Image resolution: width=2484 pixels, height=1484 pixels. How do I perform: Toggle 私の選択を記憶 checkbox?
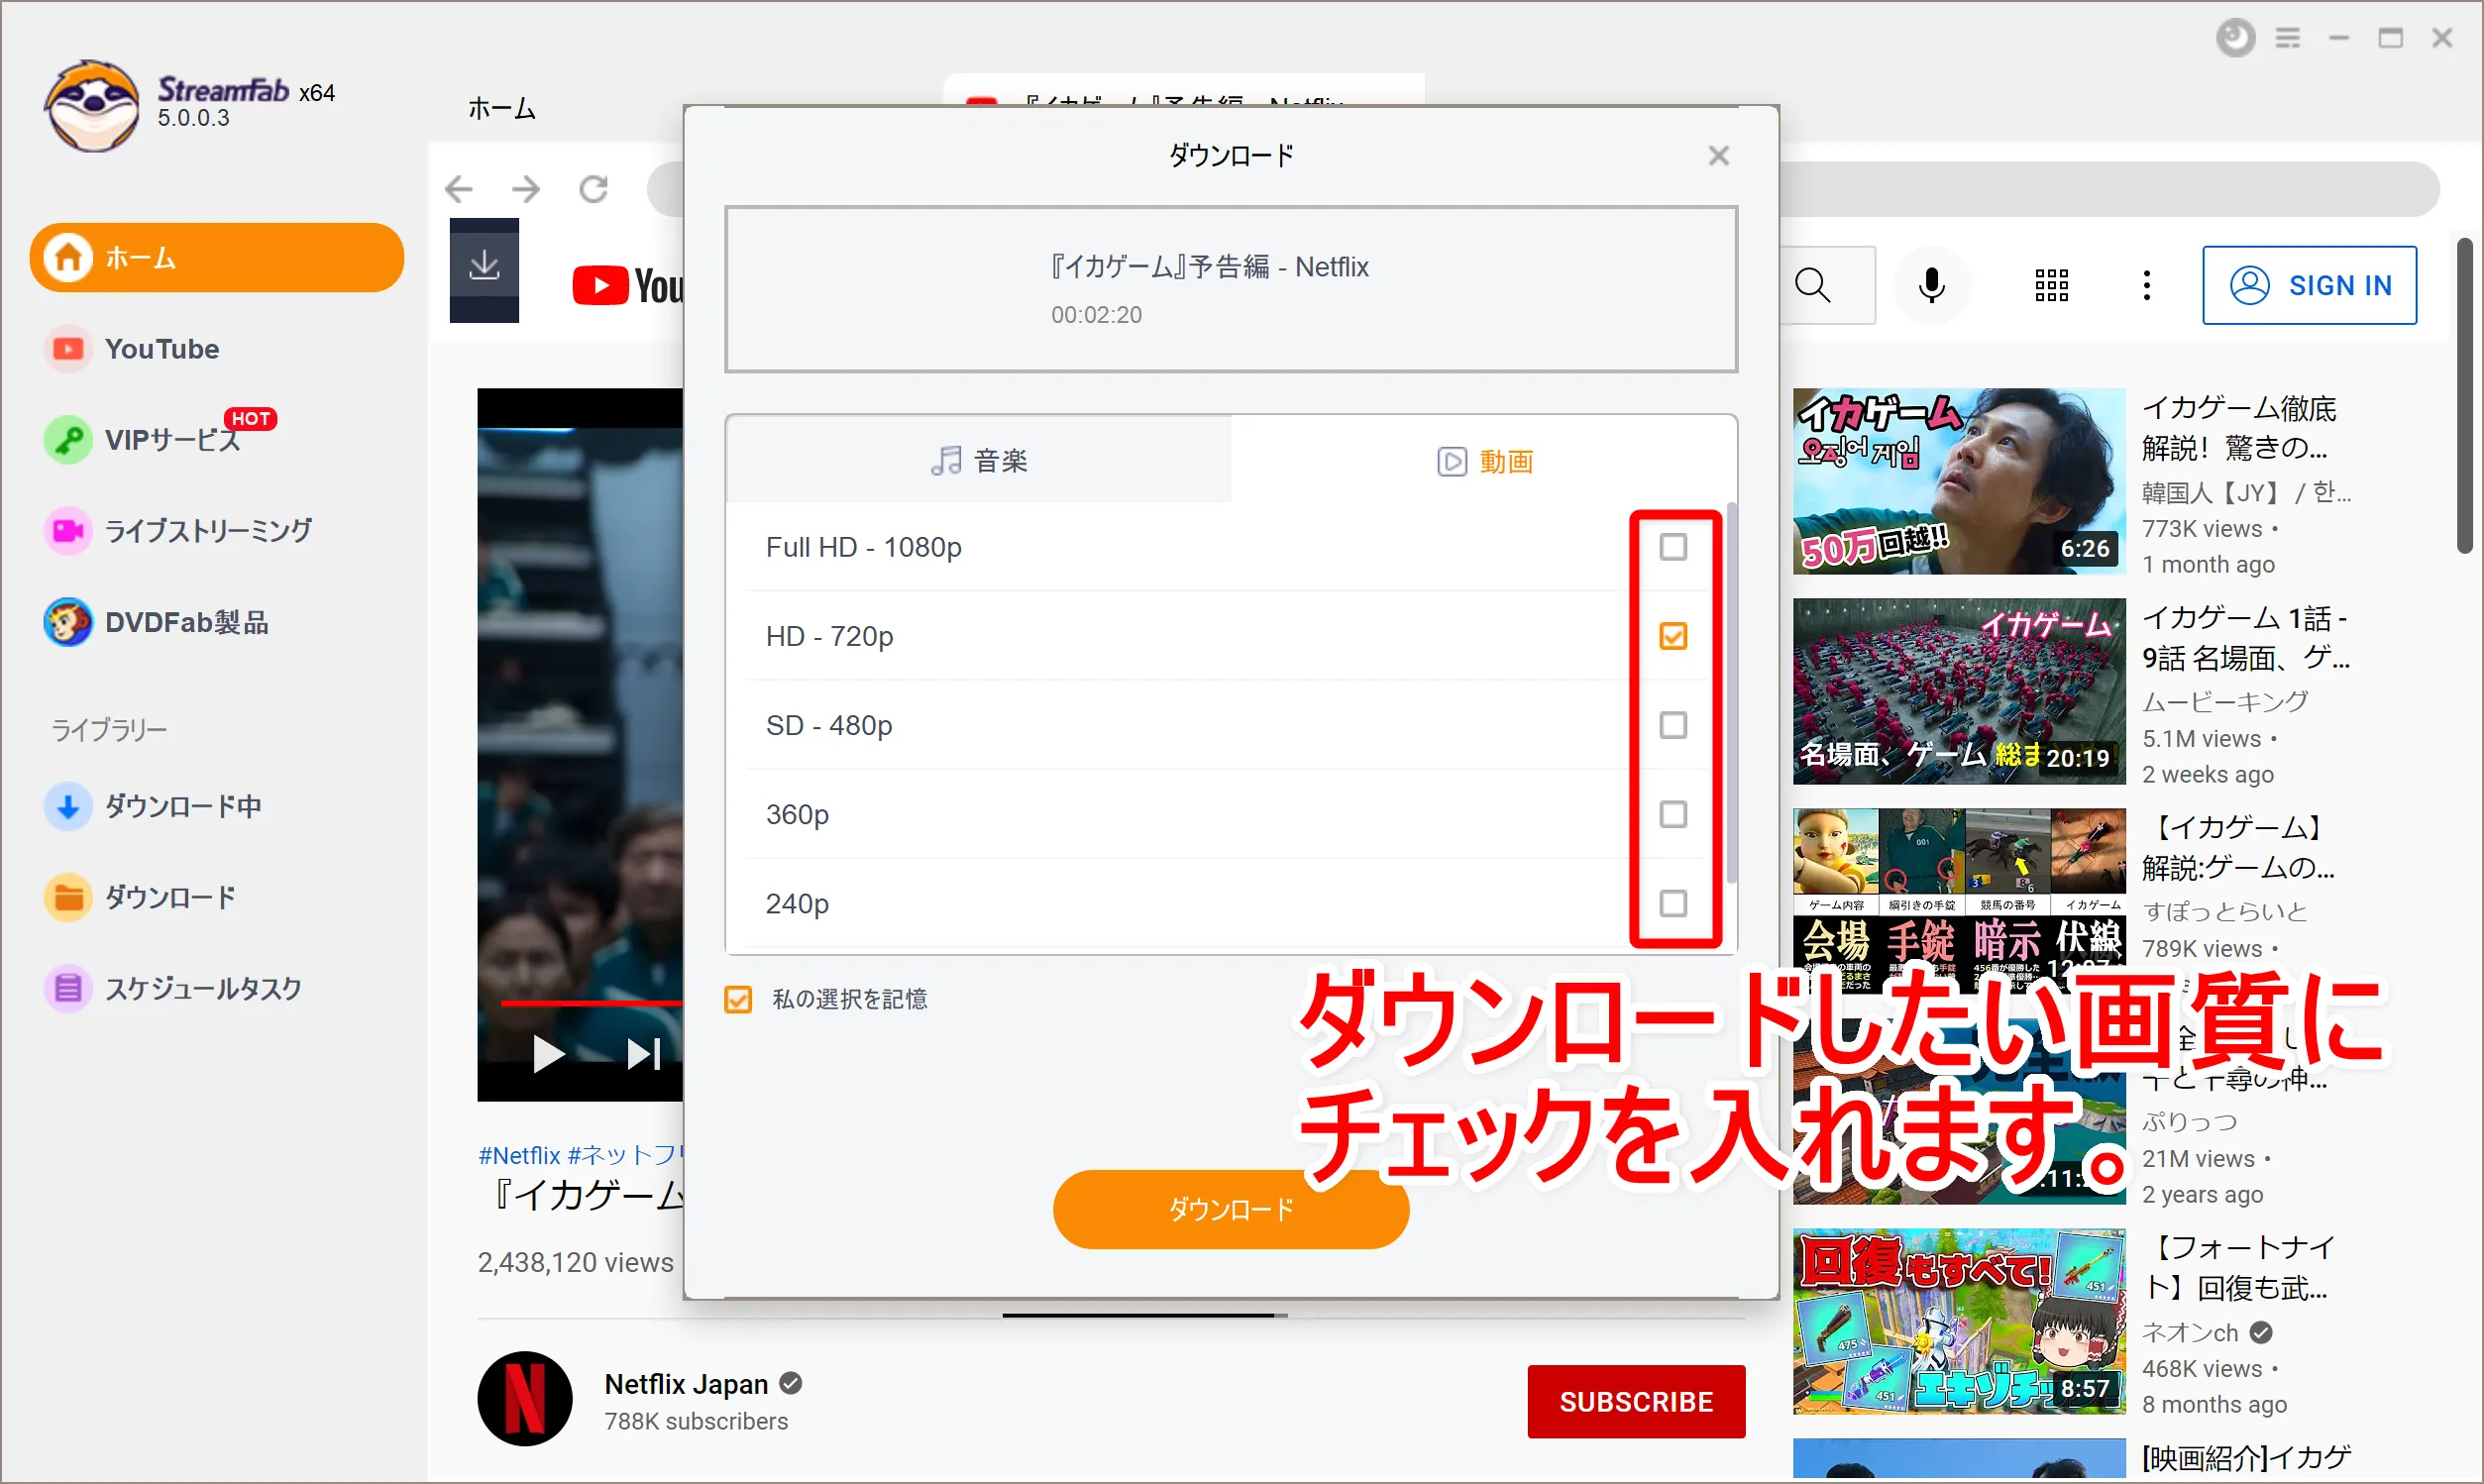[x=738, y=999]
